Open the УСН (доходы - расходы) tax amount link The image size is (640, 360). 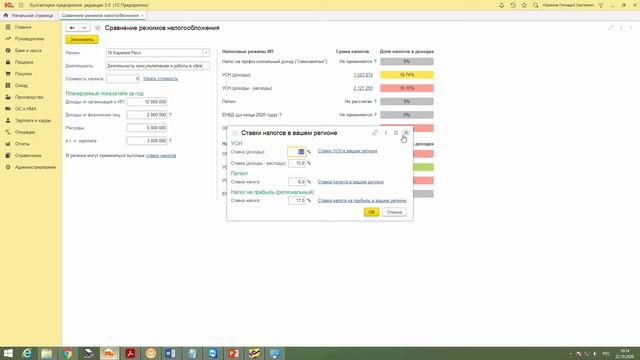(x=363, y=88)
